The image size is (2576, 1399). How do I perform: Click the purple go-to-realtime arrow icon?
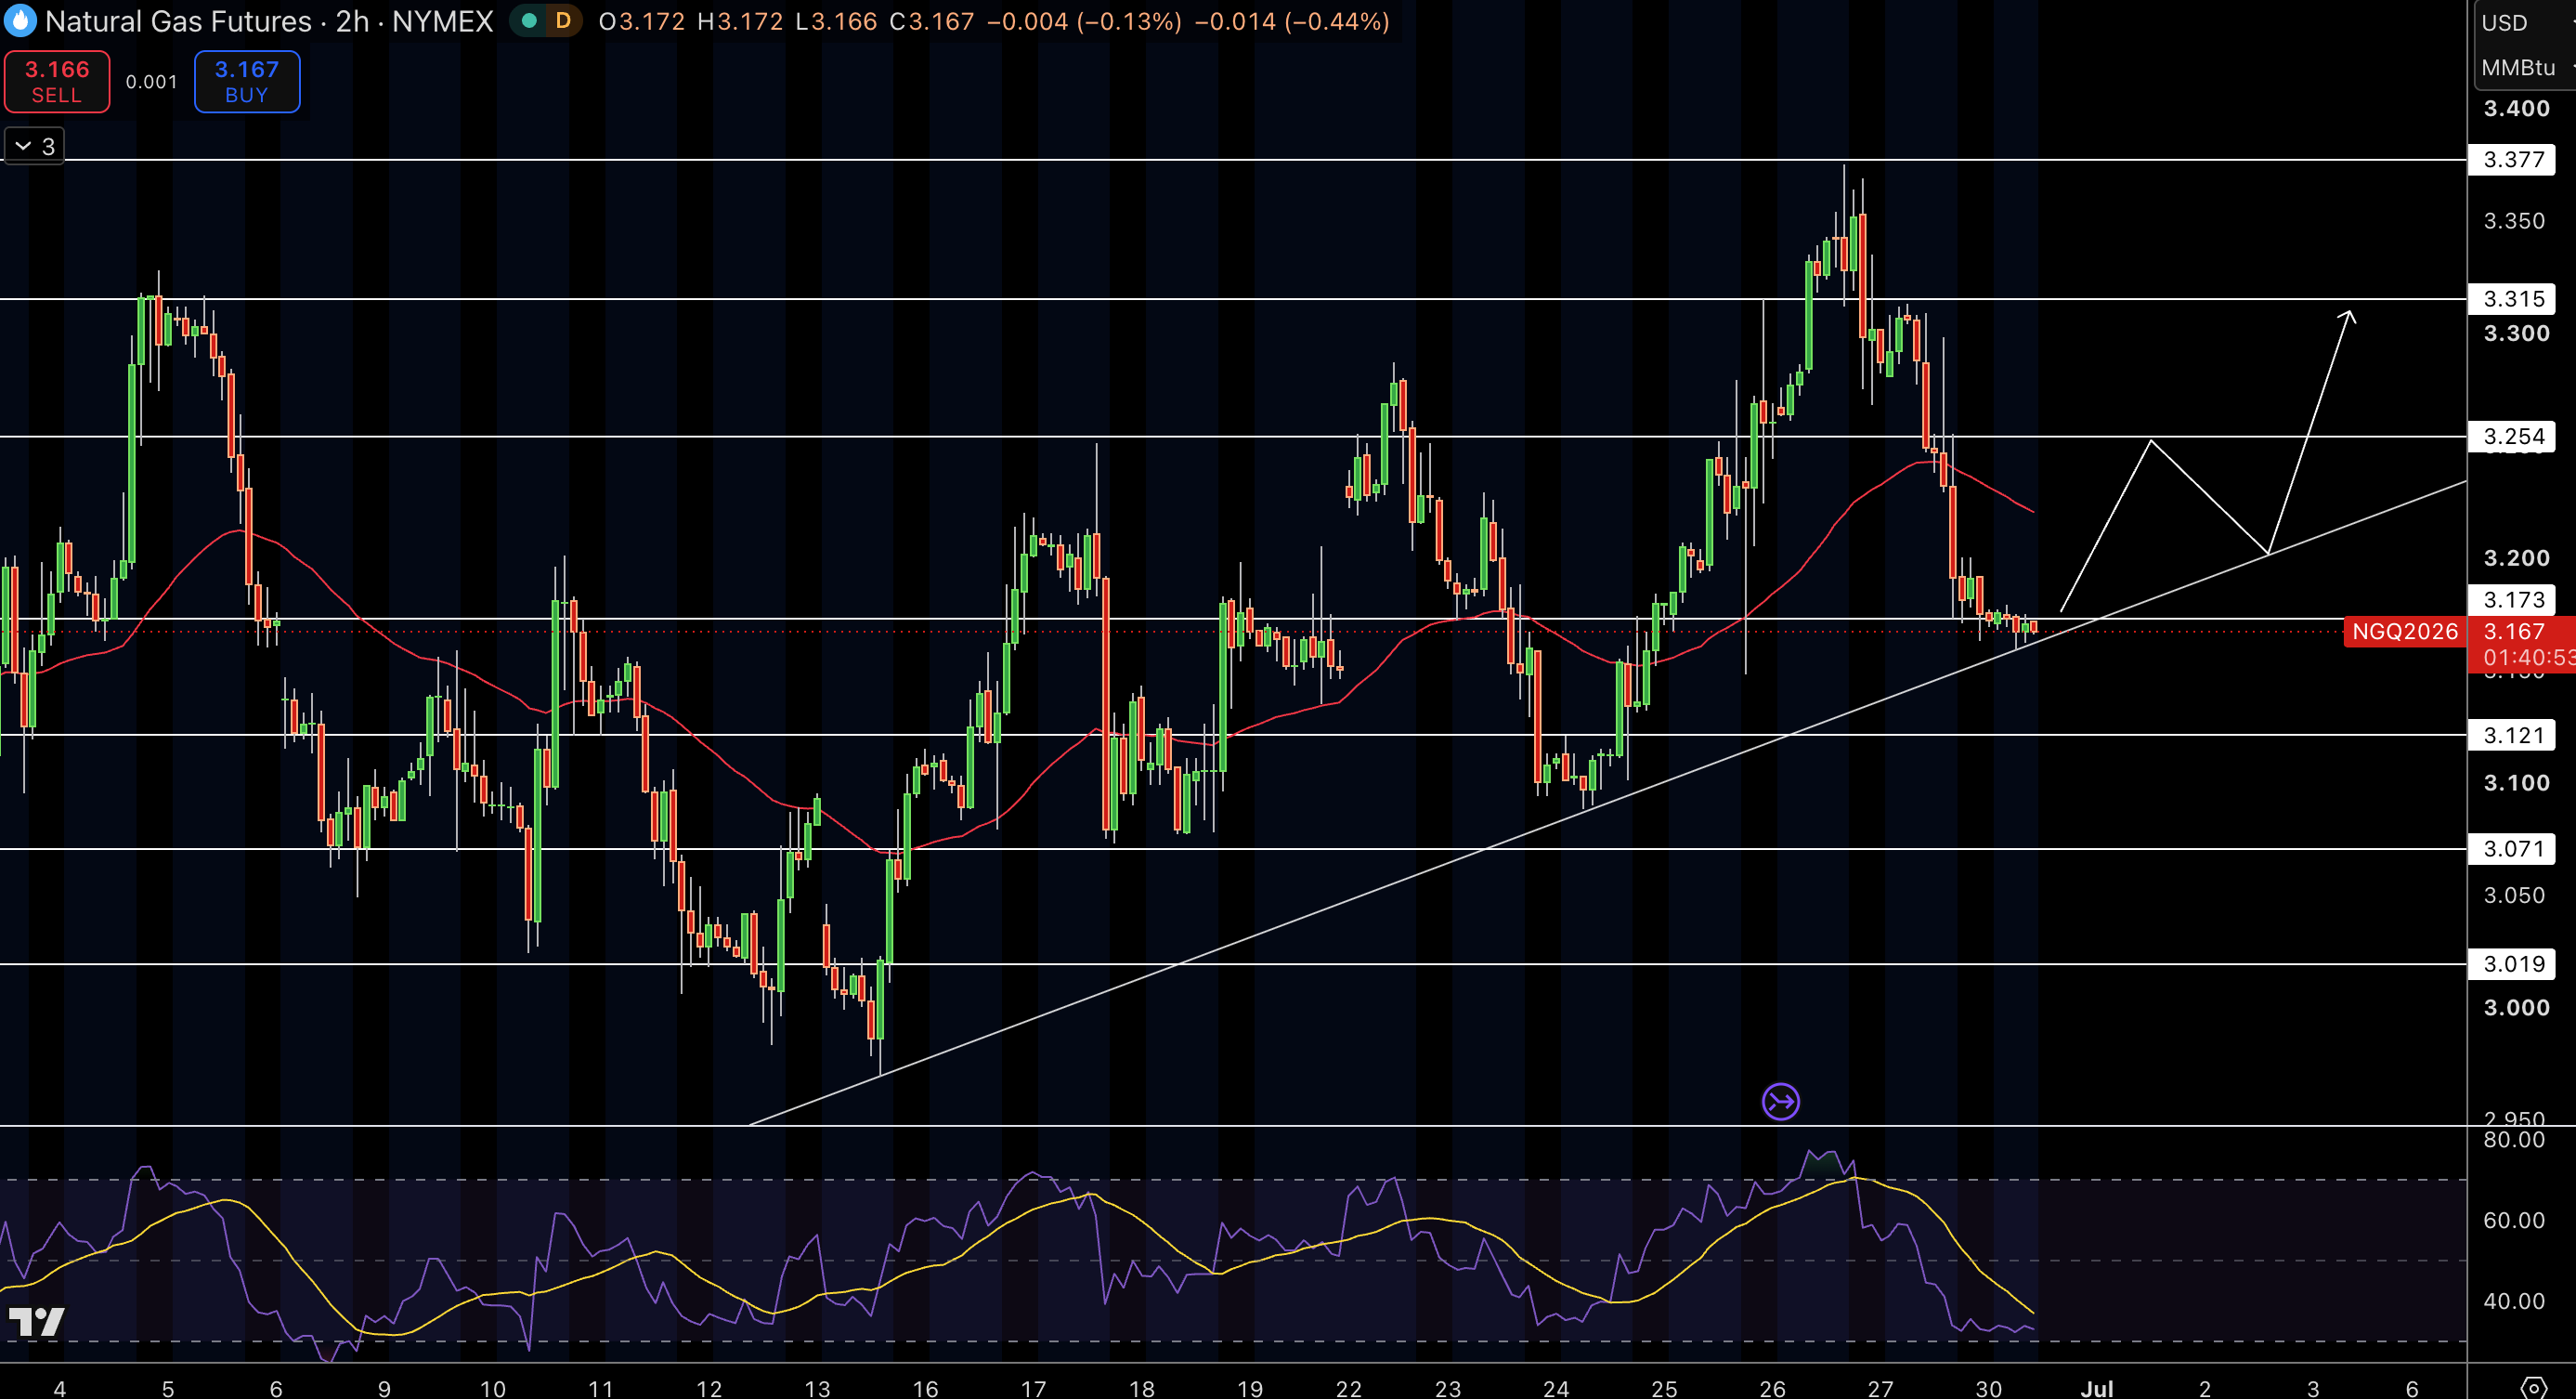click(1780, 1102)
